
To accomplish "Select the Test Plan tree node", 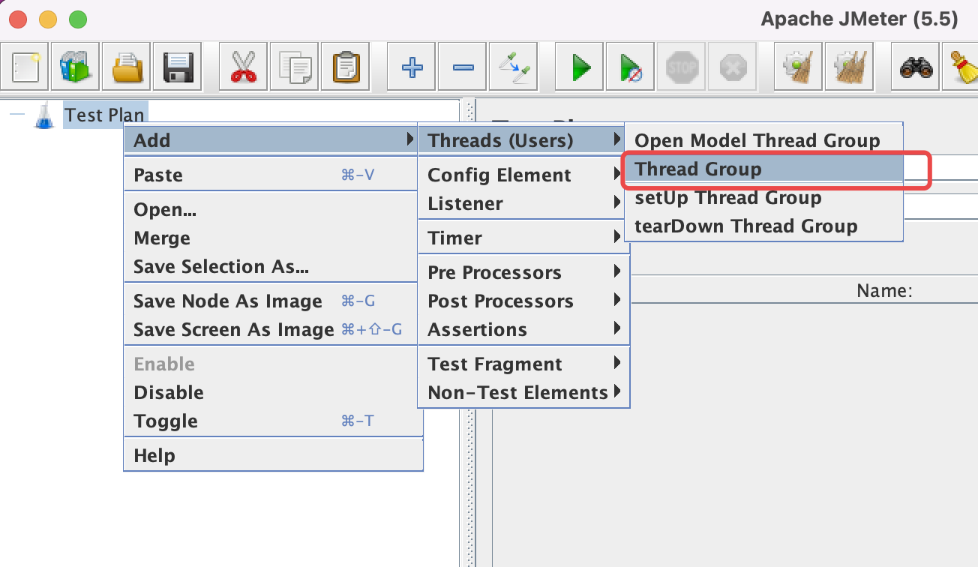I will point(104,115).
